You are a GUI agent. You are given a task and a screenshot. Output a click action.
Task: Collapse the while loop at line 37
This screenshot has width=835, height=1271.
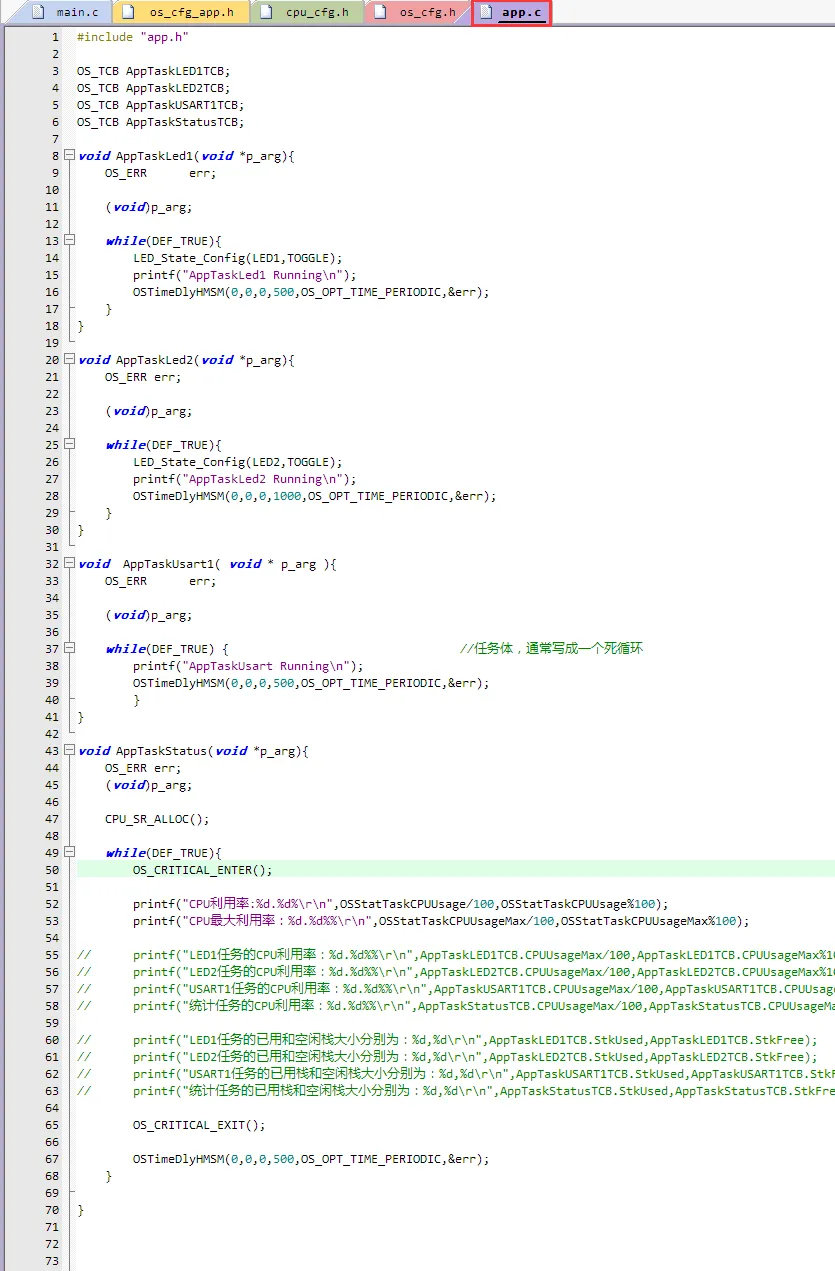point(68,649)
